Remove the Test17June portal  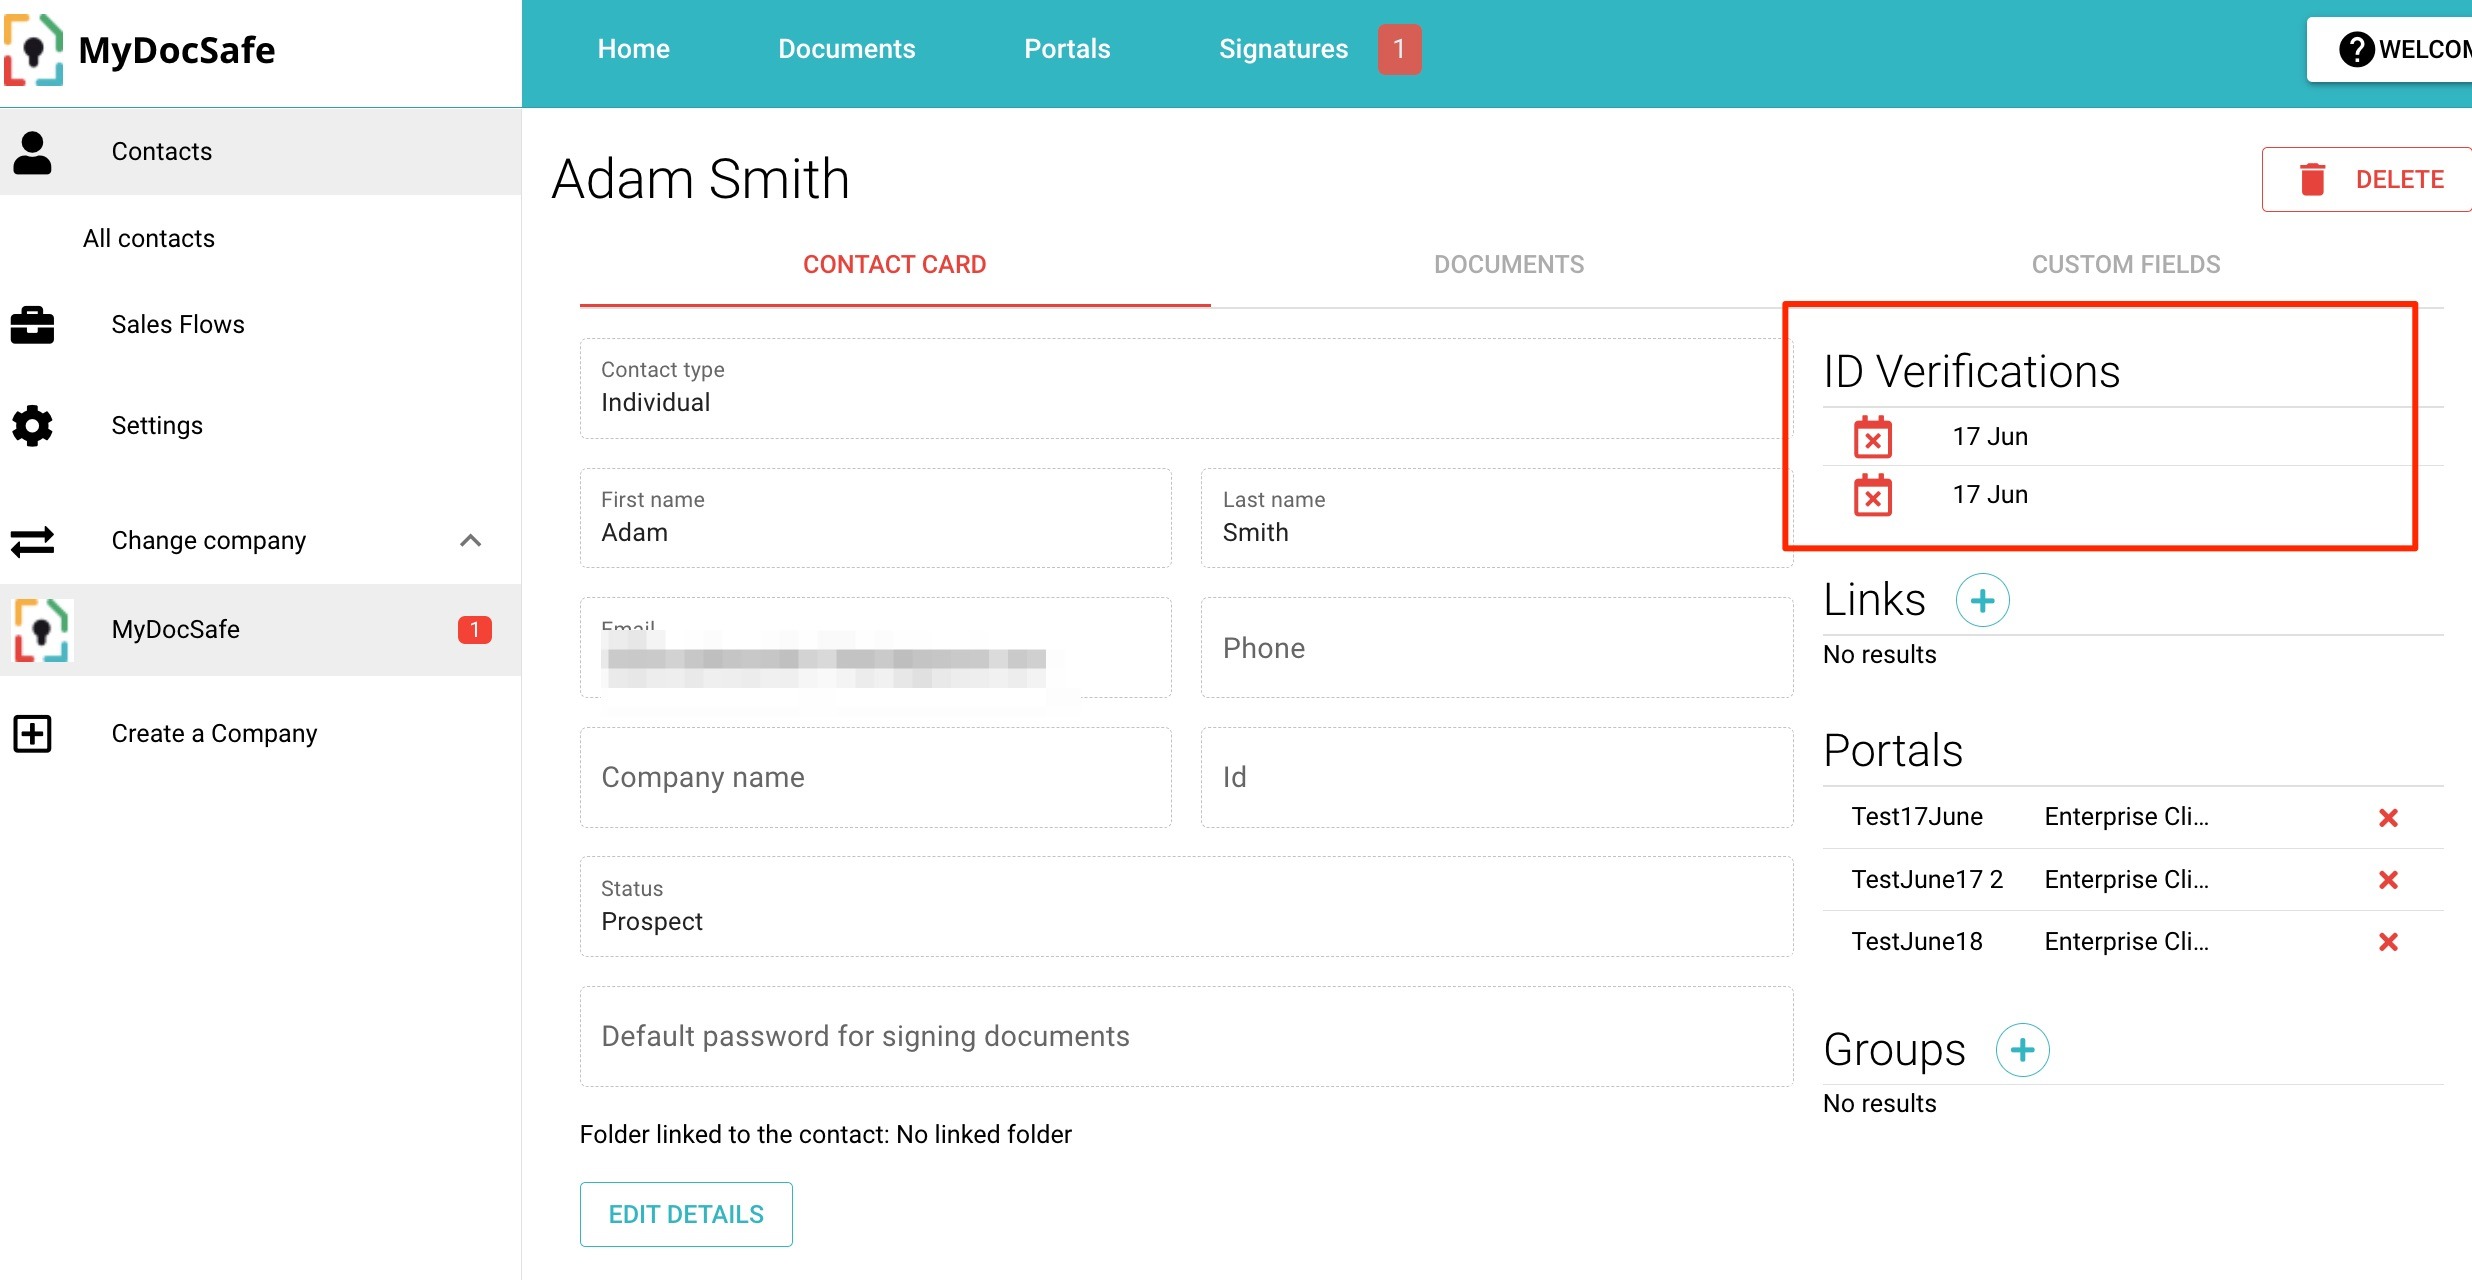tap(2389, 817)
